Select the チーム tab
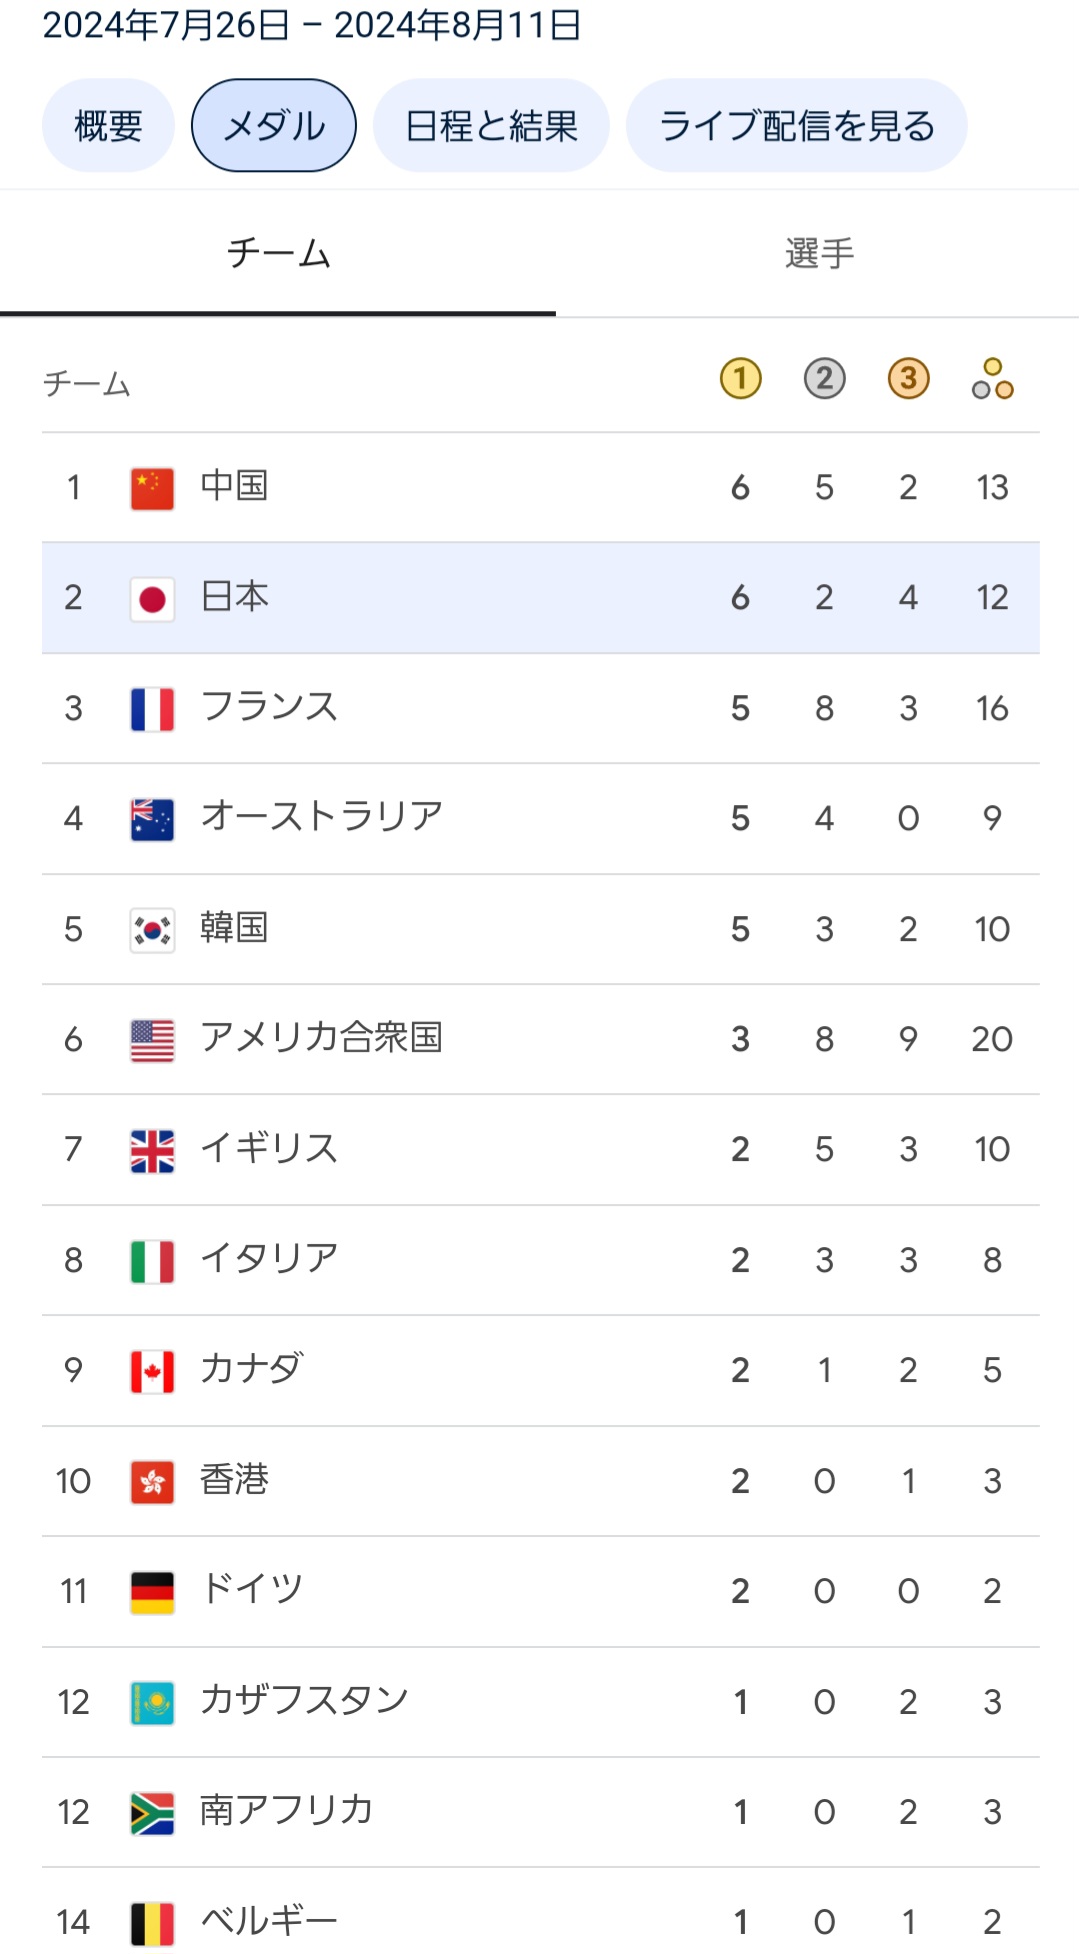 click(278, 254)
